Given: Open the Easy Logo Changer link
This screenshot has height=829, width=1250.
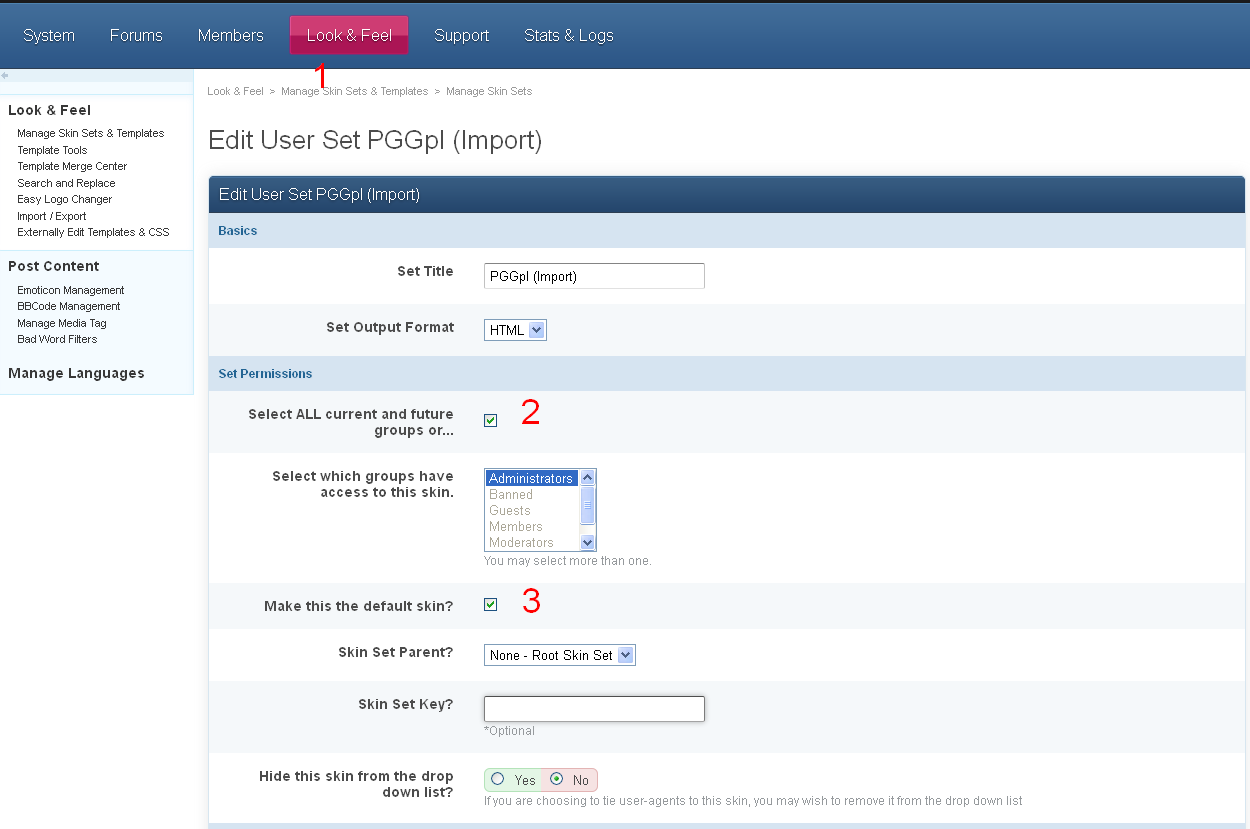Looking at the screenshot, I should pyautogui.click(x=64, y=199).
